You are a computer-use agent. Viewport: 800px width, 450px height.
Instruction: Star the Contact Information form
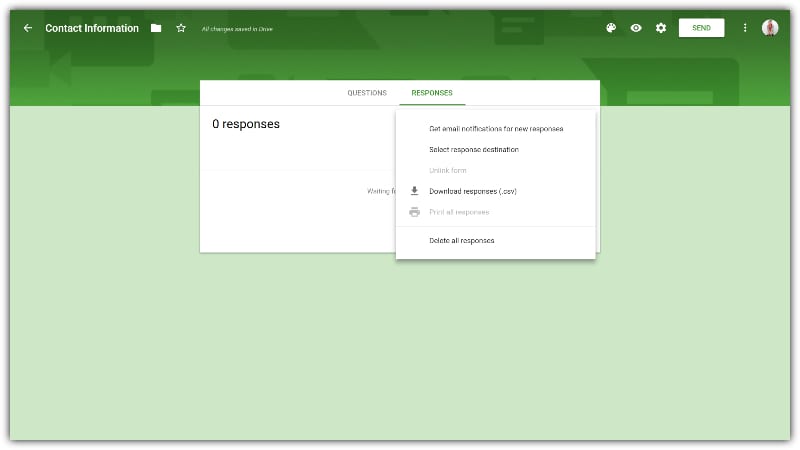coord(181,28)
